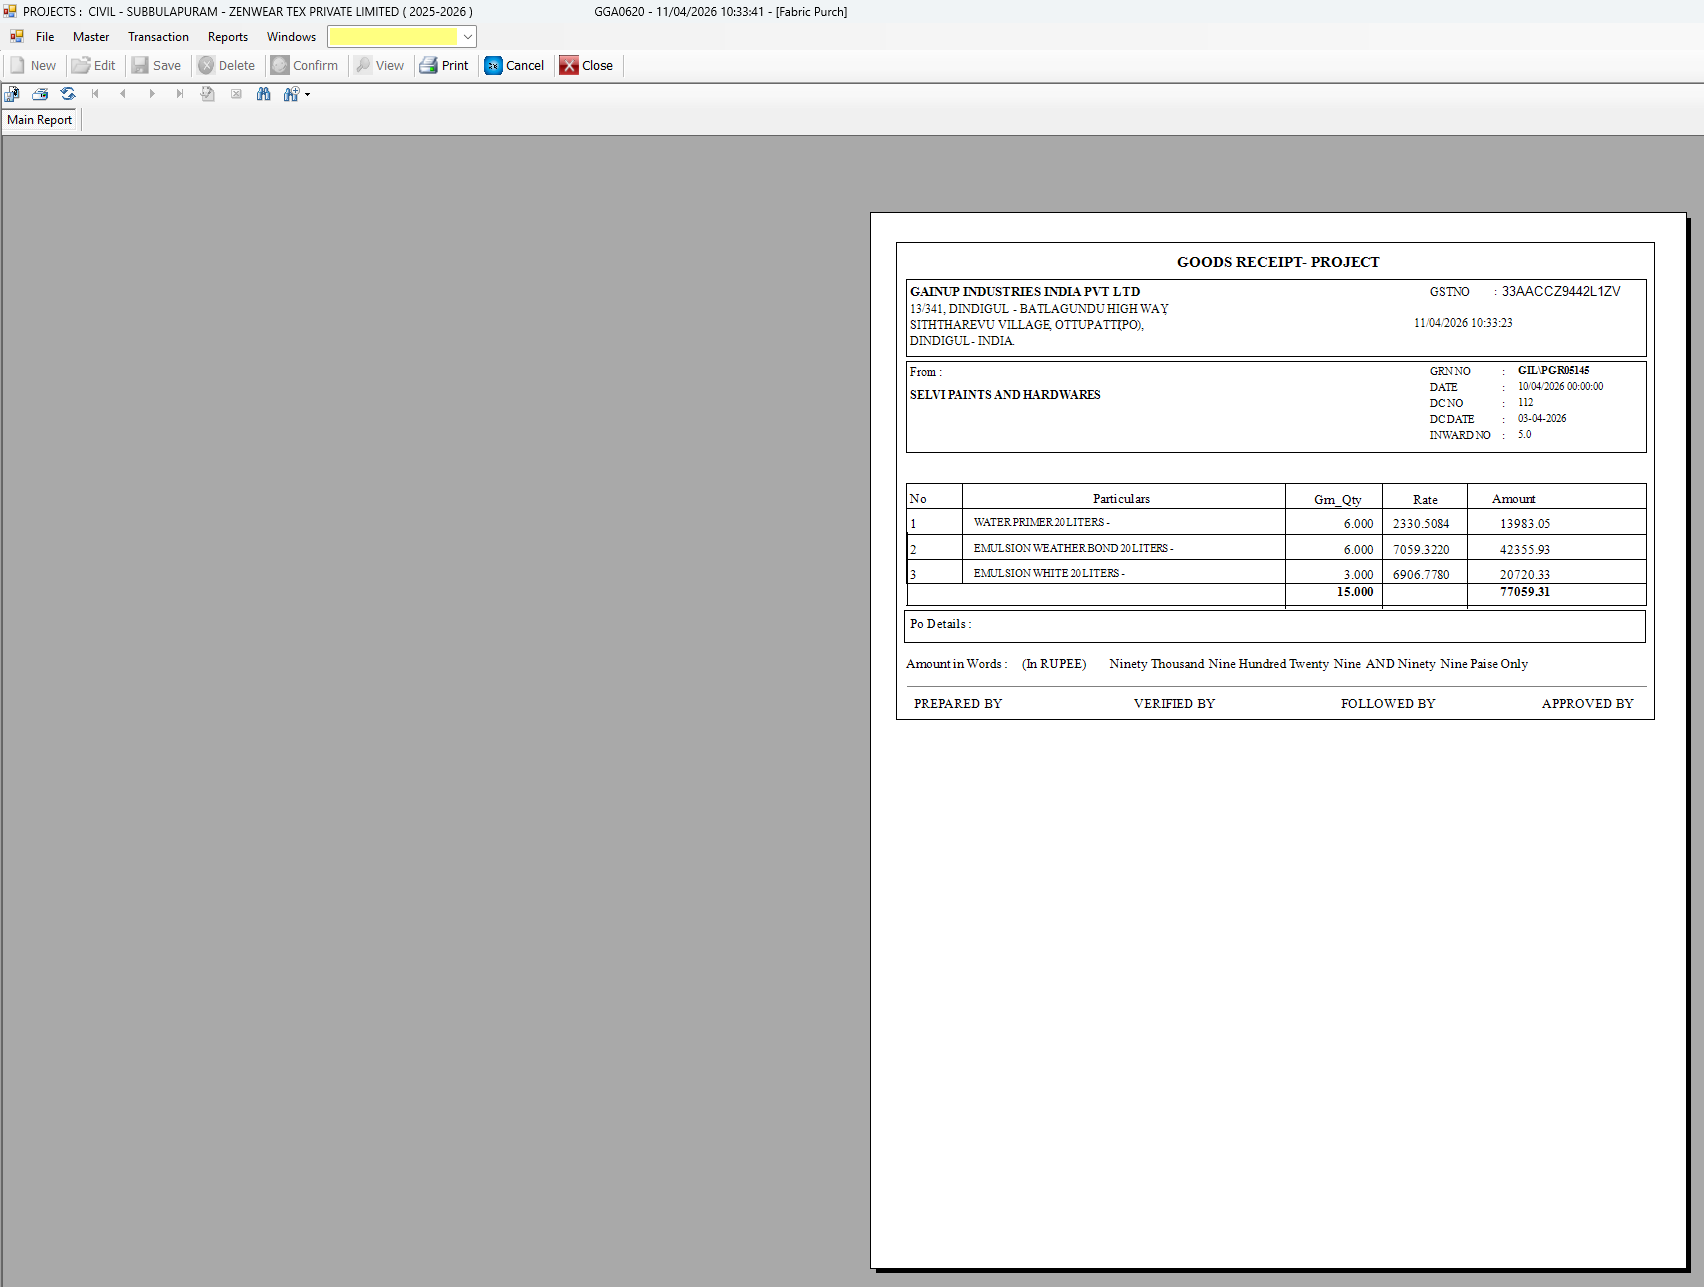Click the Print Report printer icon
The image size is (1704, 1287).
click(40, 94)
